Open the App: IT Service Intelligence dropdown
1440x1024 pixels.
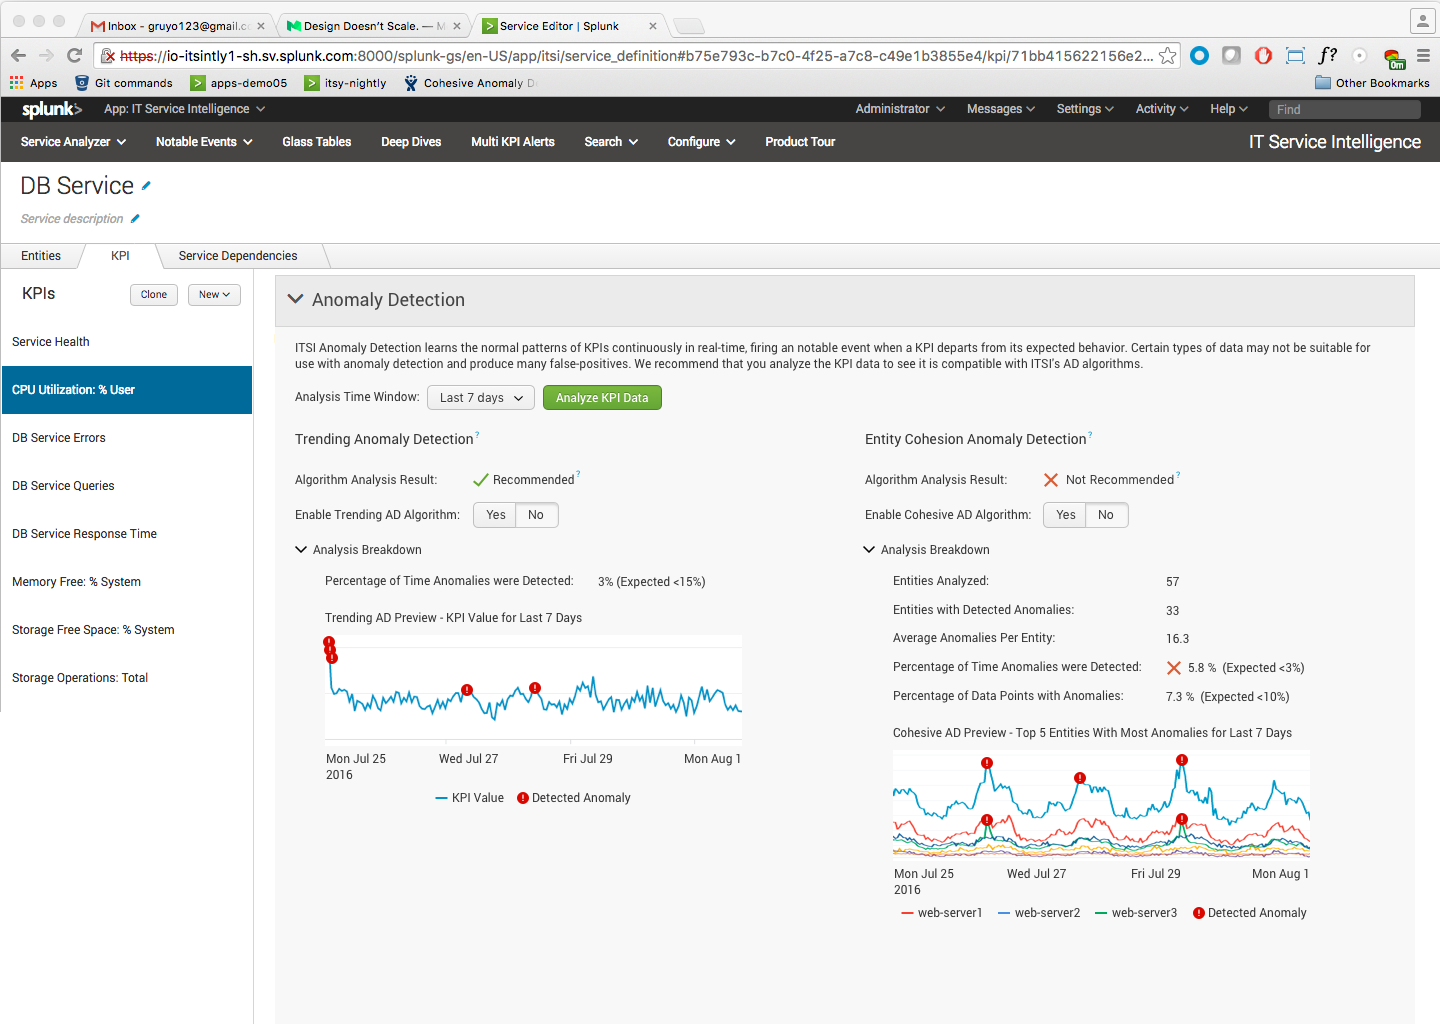tap(185, 109)
